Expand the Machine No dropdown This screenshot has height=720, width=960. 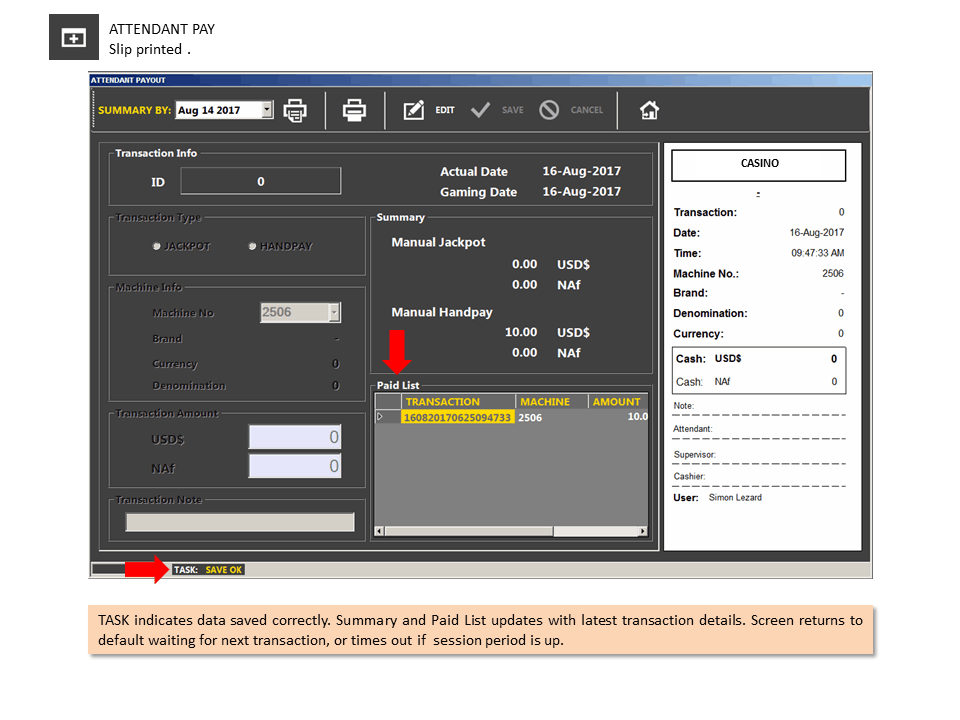[334, 312]
